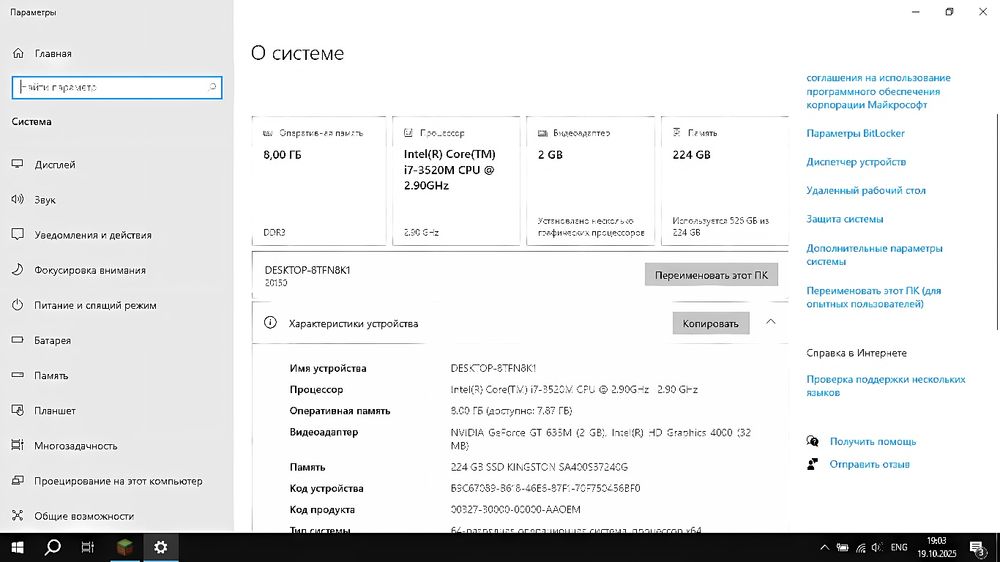Select the Память 224 GB card
The height and width of the screenshot is (562, 1000).
[725, 181]
